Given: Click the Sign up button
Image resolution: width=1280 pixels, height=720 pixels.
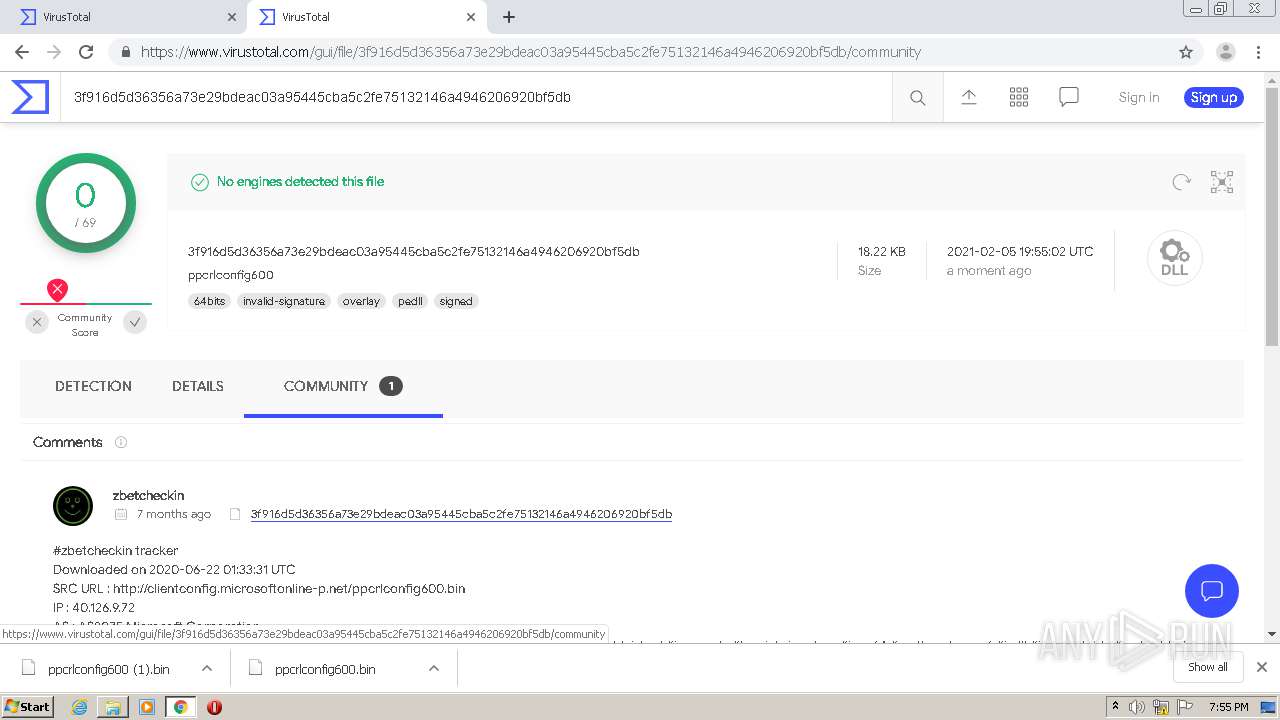Looking at the screenshot, I should click(x=1214, y=97).
